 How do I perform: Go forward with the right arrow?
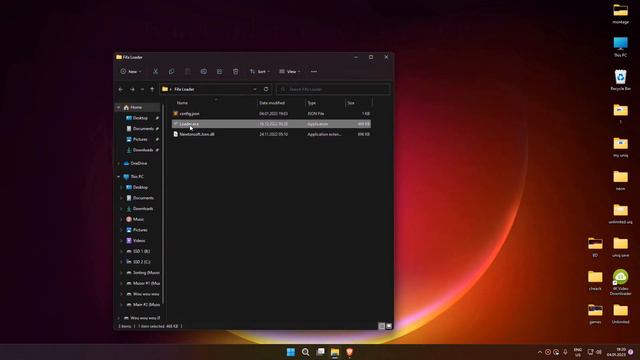click(x=132, y=89)
